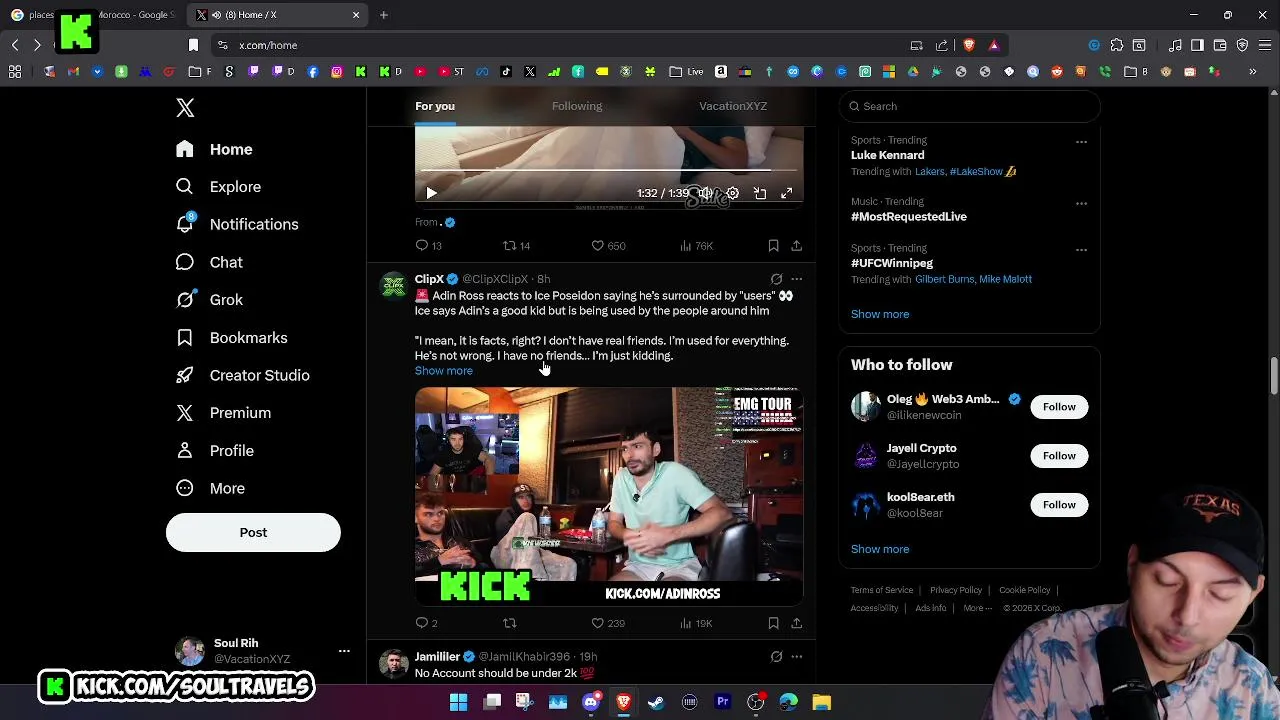The width and height of the screenshot is (1280, 720).
Task: Show more trending topics
Action: [x=880, y=314]
